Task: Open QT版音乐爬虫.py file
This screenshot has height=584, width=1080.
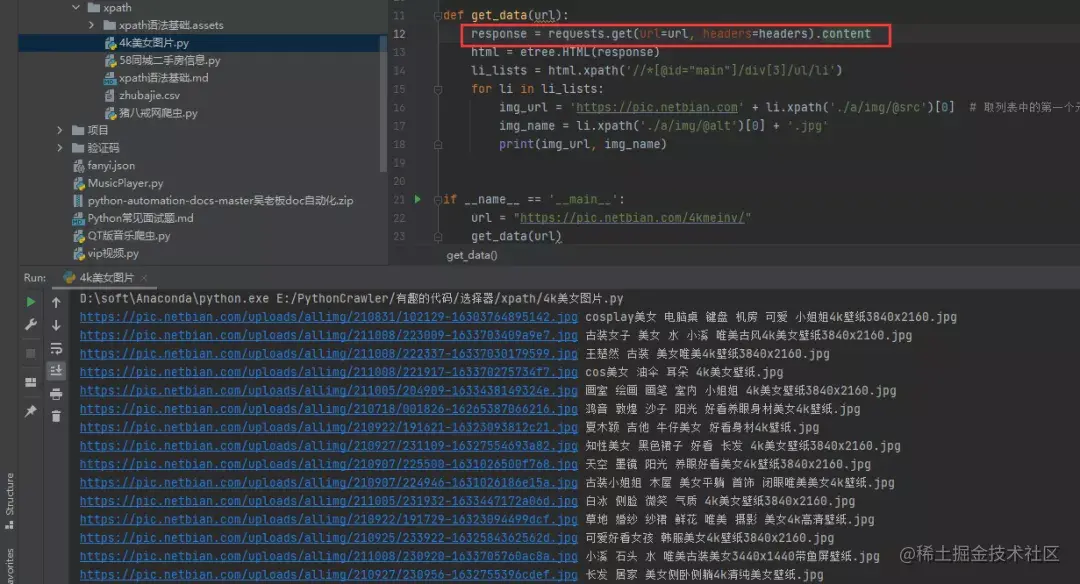Action: 129,236
